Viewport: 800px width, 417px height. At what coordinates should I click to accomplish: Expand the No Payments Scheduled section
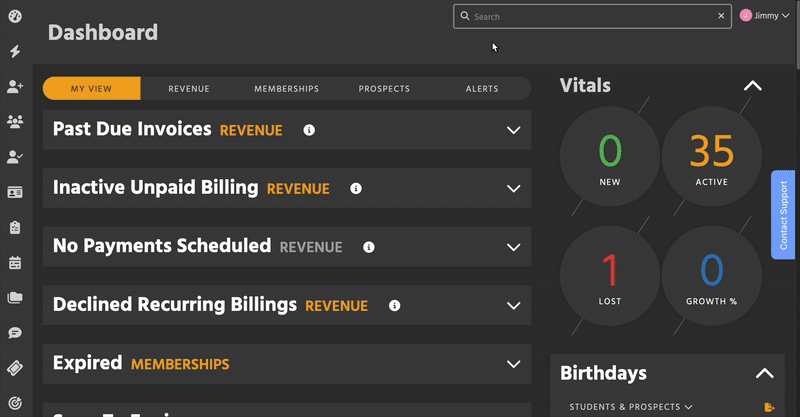point(513,248)
